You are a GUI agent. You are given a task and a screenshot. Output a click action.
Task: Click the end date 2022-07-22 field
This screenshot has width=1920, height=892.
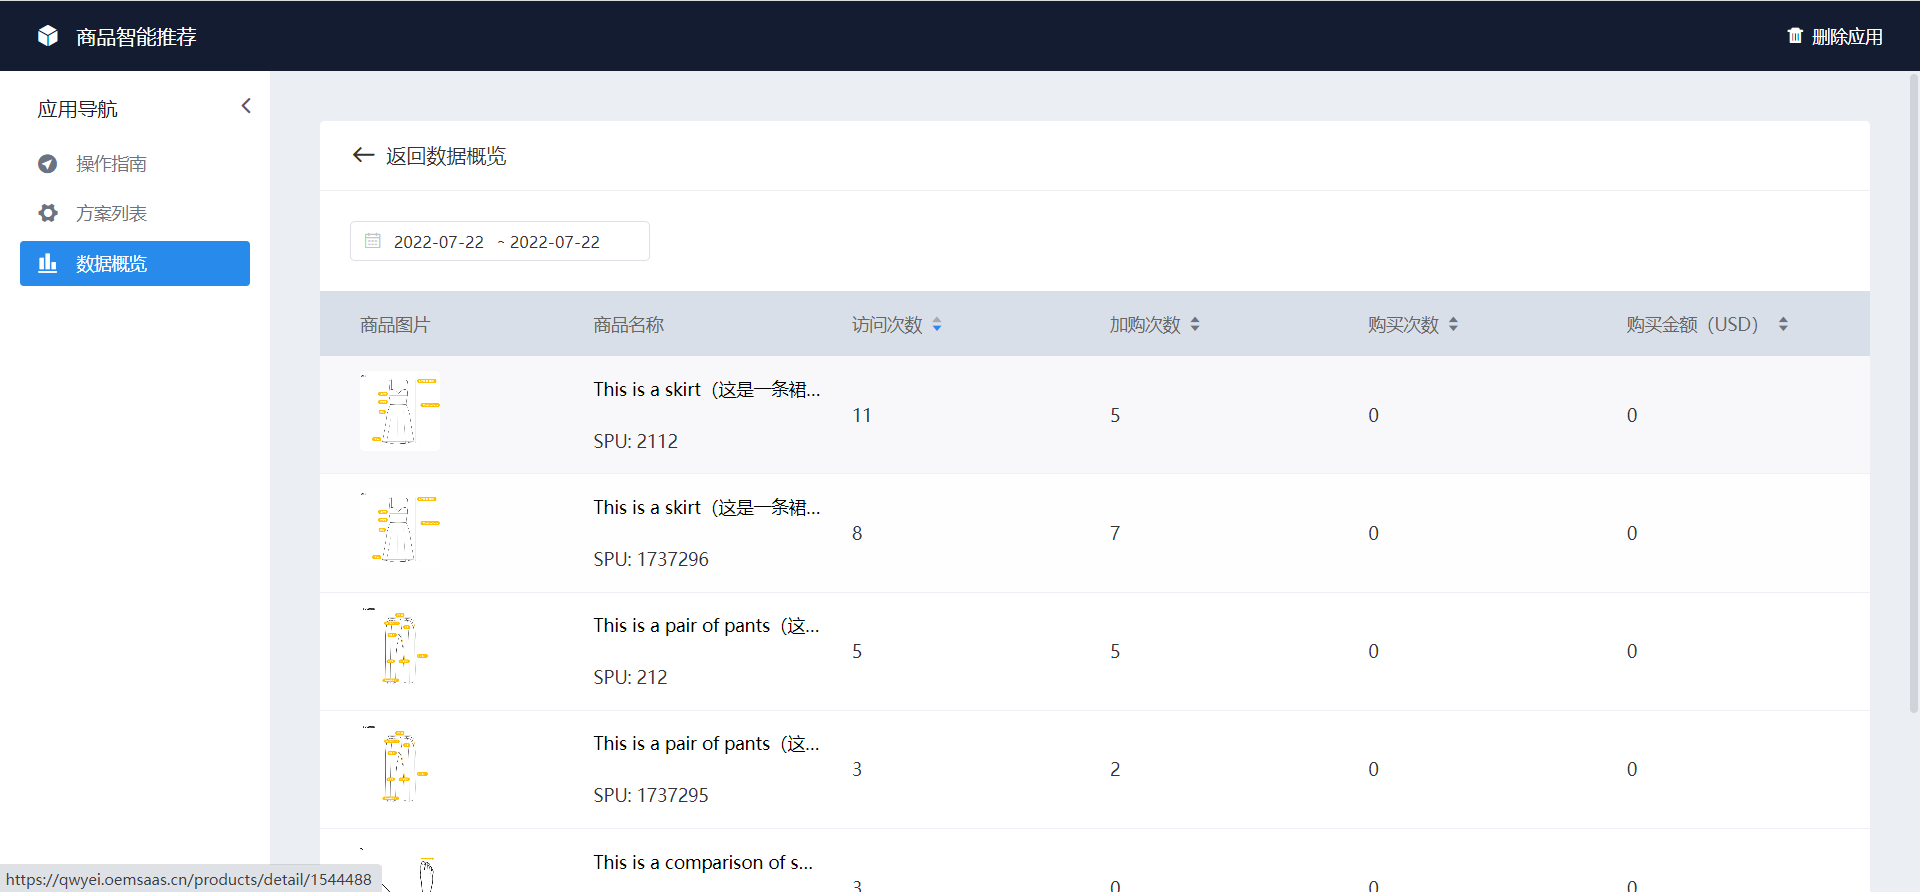point(555,242)
